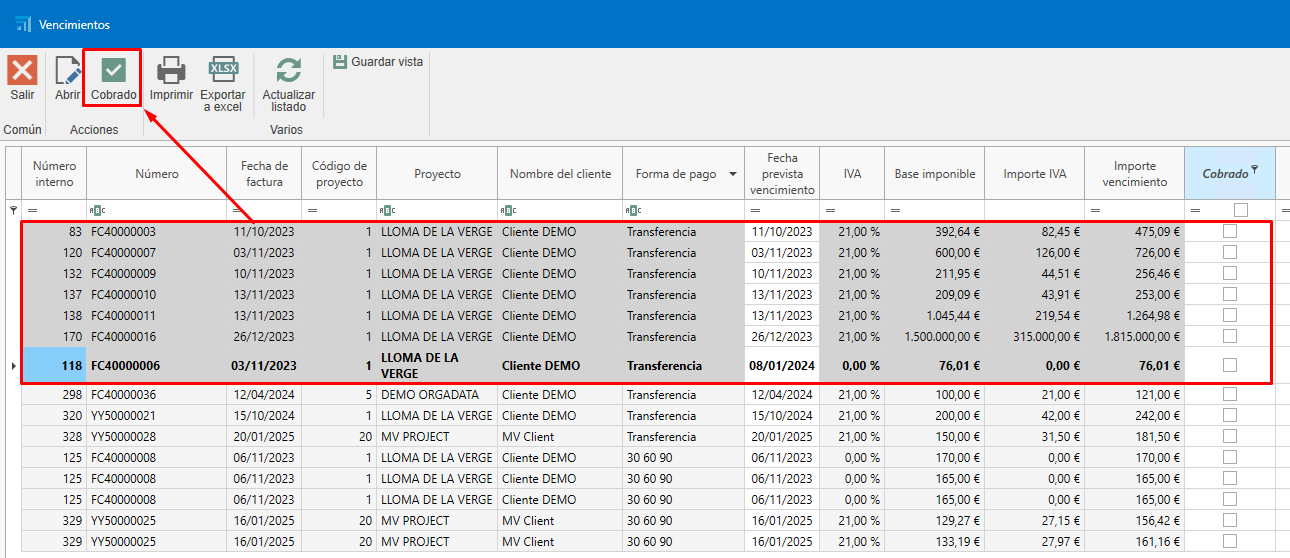Check Cobrado box for invoice FC40000011
The width and height of the screenshot is (1290, 558).
click(x=1230, y=315)
